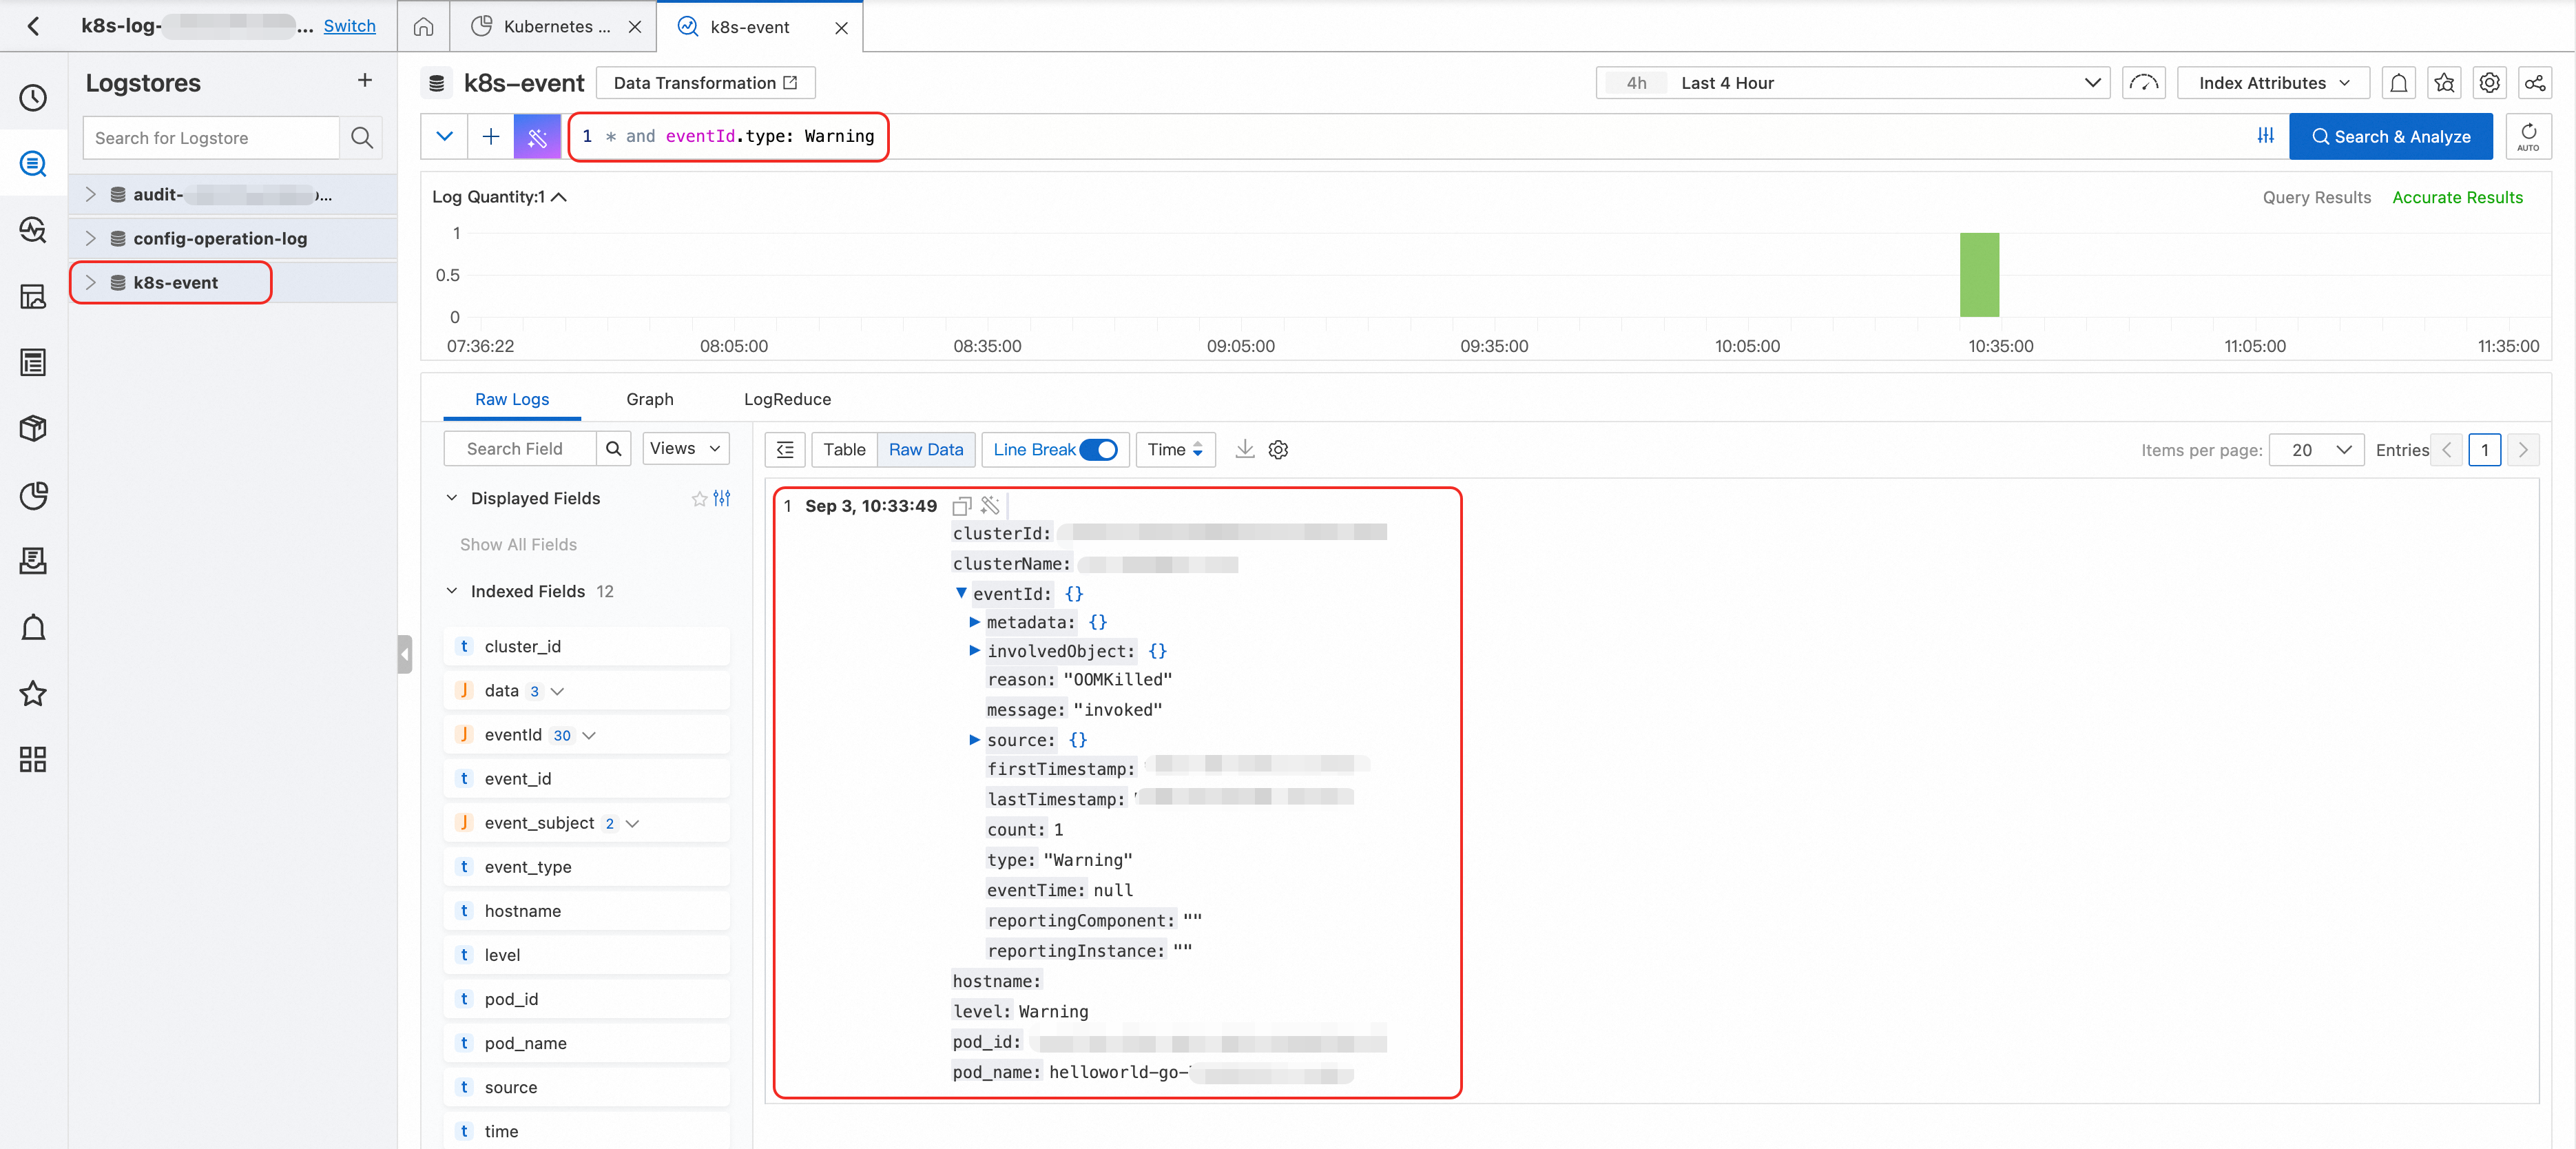This screenshot has width=2576, height=1149.
Task: Click Show All Fields
Action: 518,544
